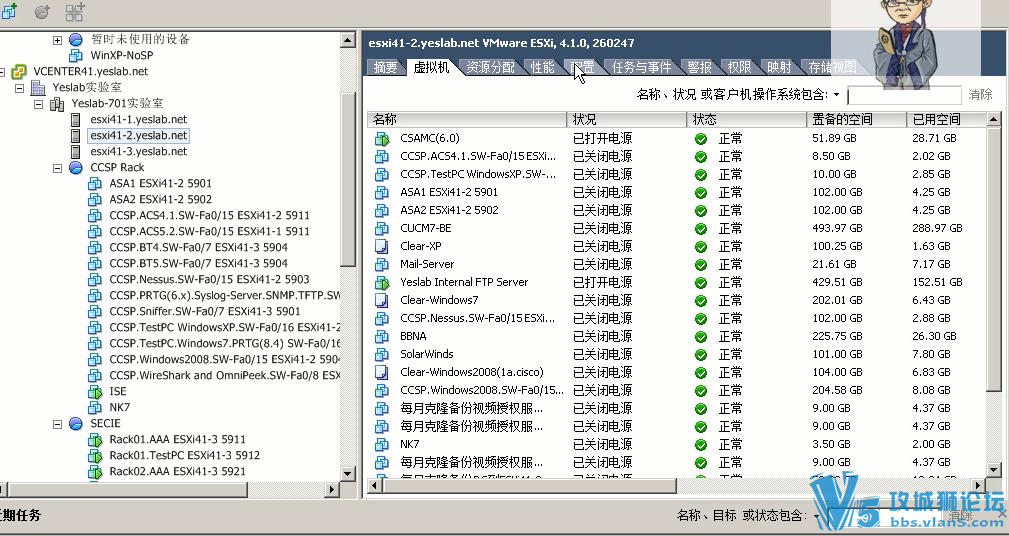
Task: Collapse the CCSP Rack tree node
Action: tap(57, 168)
